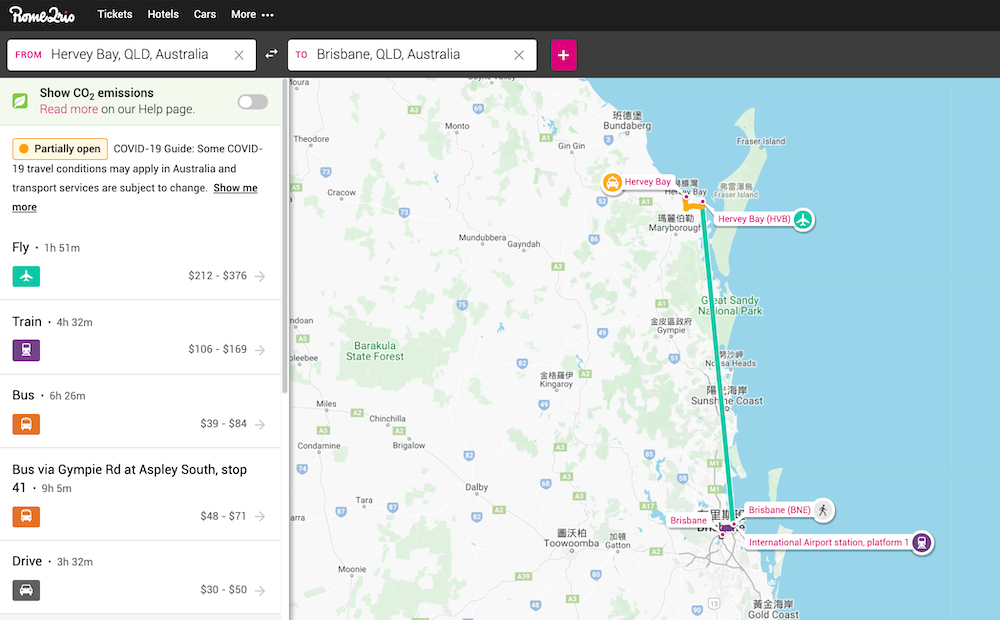This screenshot has width=1000, height=620.
Task: Click the FROM origin input field
Action: 131,55
